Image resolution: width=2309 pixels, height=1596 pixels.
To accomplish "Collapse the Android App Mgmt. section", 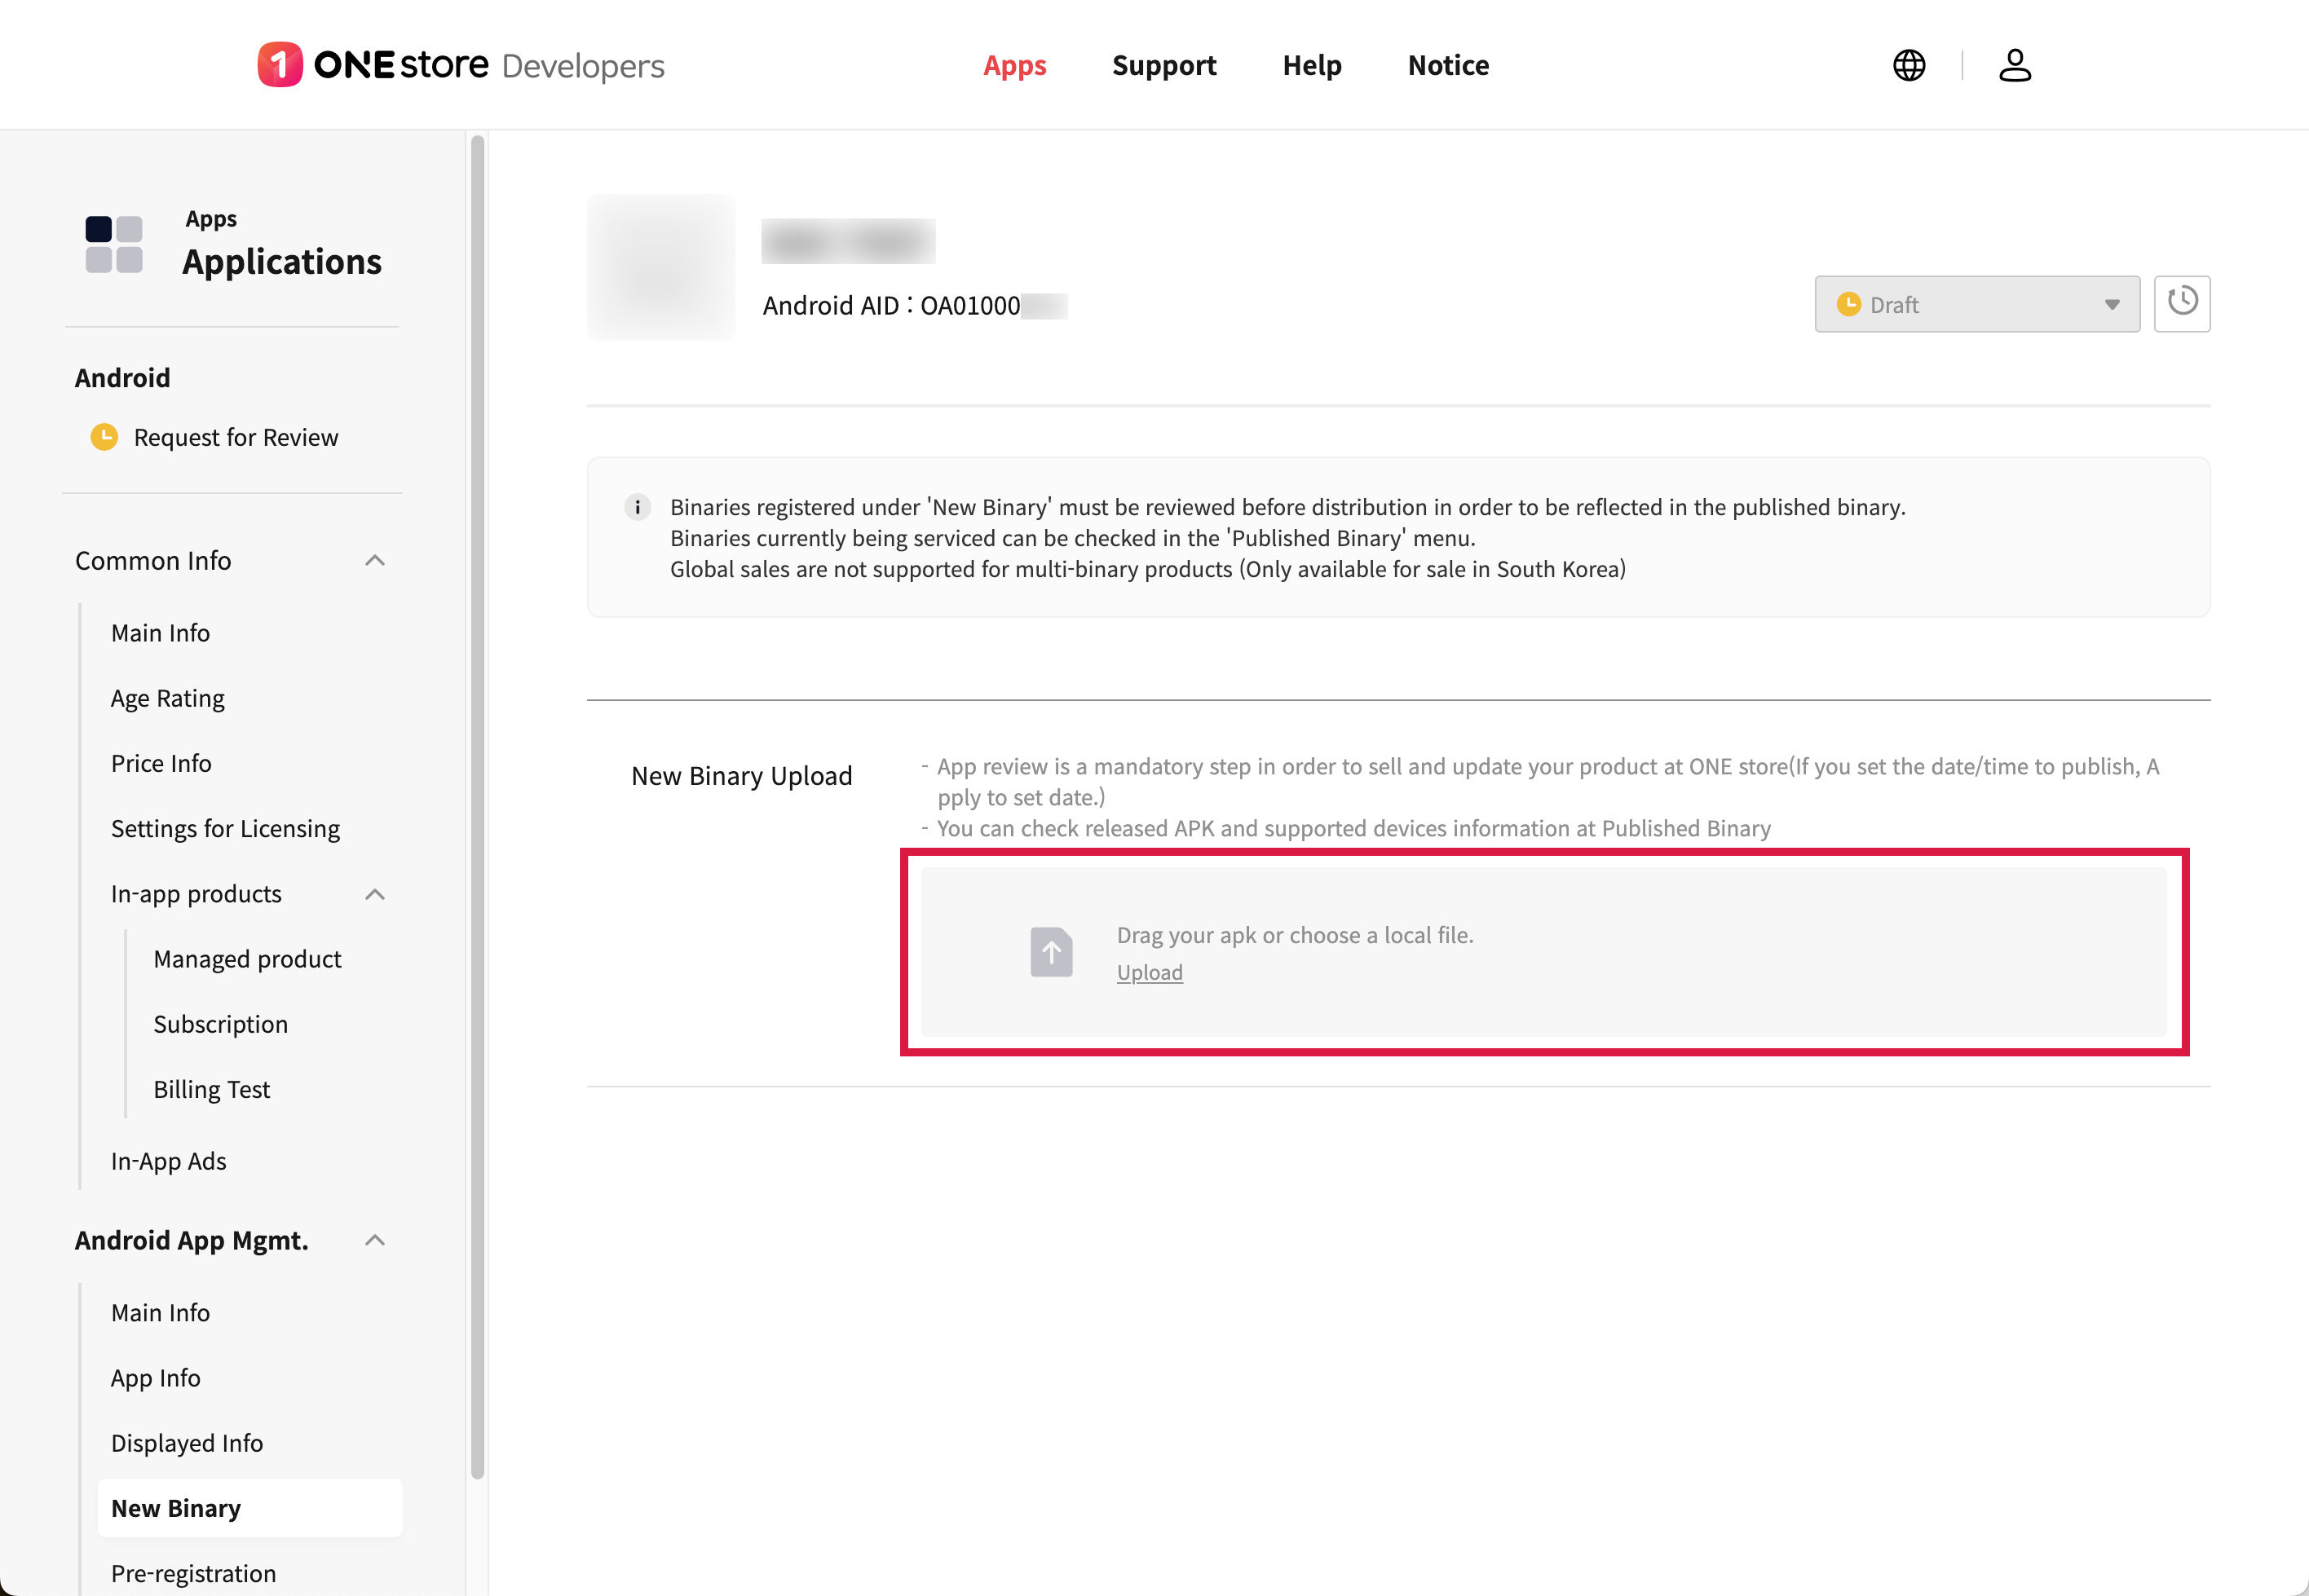I will click(x=375, y=1240).
